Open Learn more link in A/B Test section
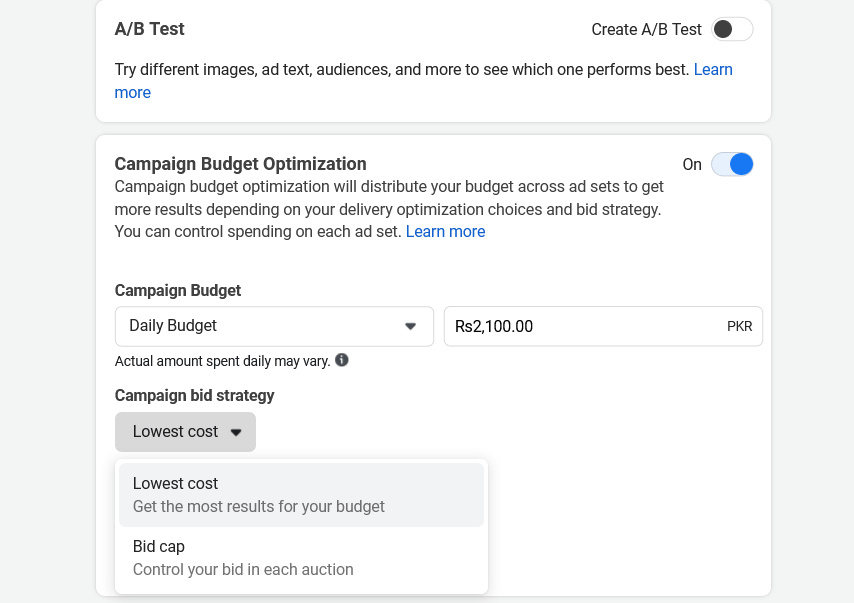Viewport: 854px width, 603px height. click(713, 70)
